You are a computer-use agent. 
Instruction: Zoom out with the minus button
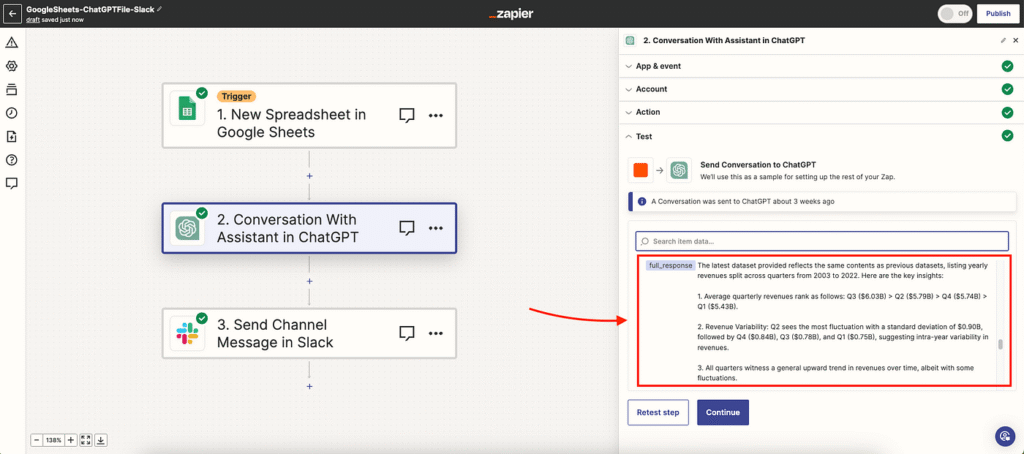(37, 440)
